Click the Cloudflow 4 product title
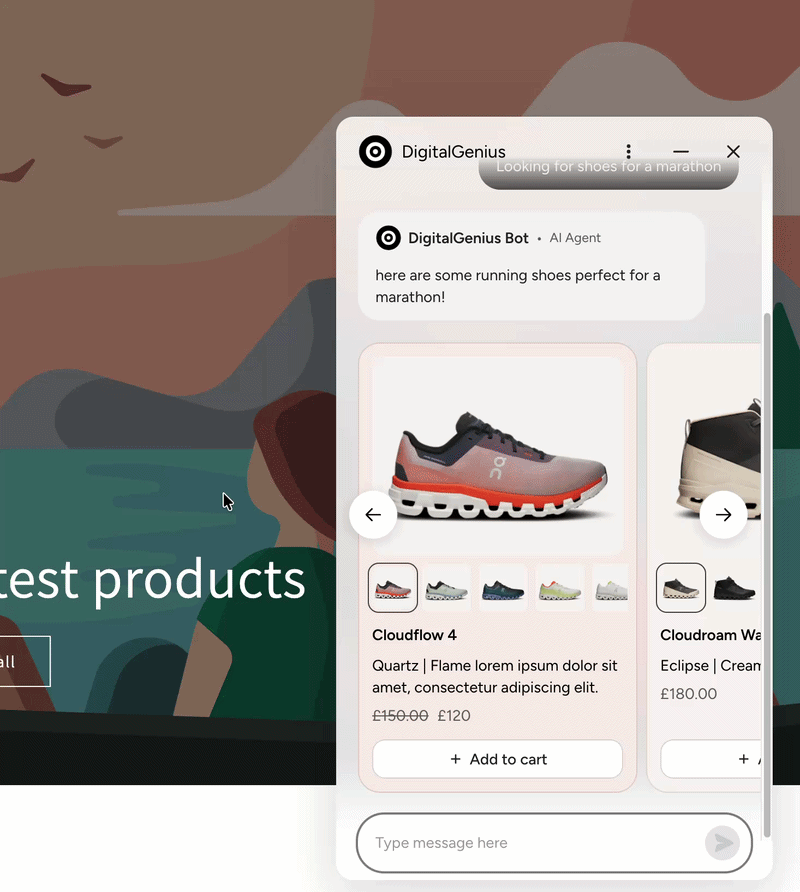This screenshot has height=892, width=800. (x=414, y=635)
